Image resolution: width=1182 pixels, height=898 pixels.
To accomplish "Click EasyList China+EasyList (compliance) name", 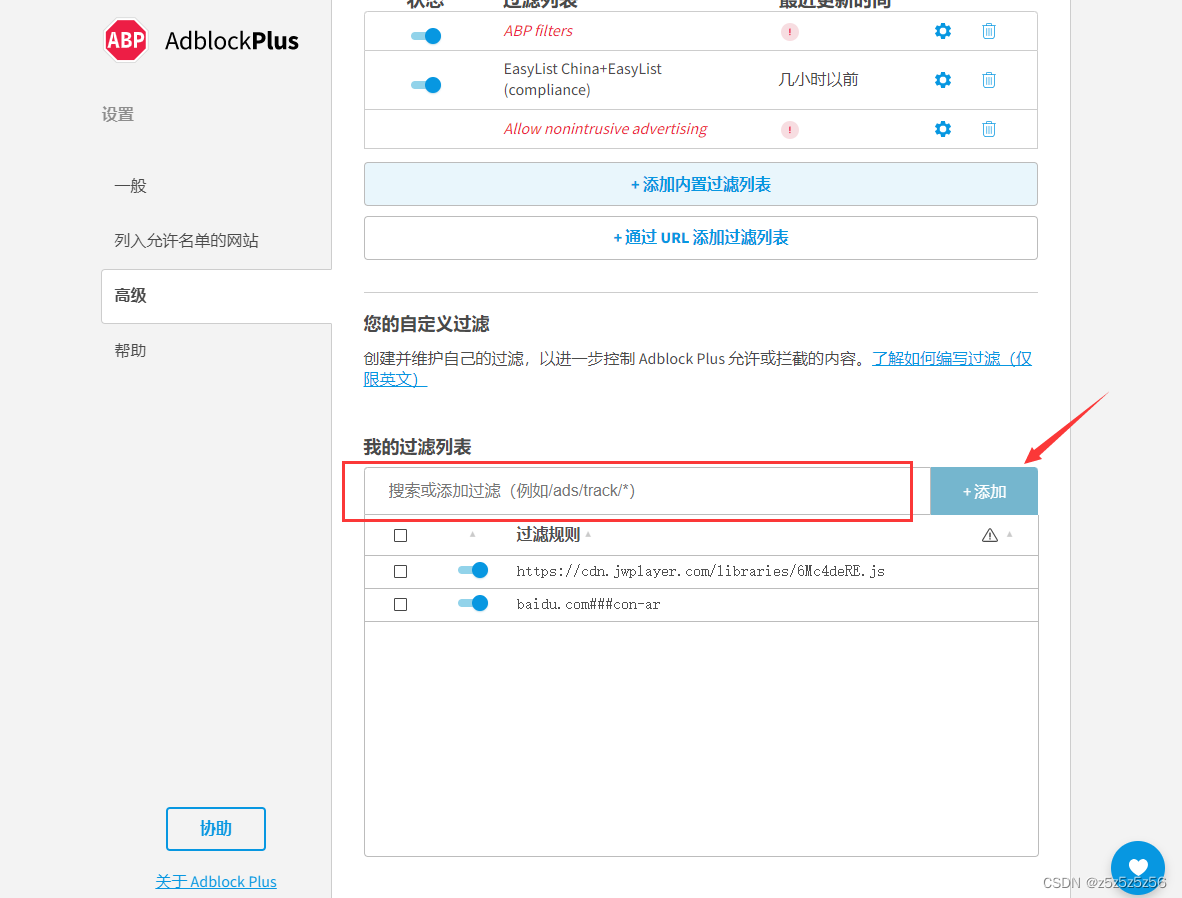I will click(x=583, y=79).
